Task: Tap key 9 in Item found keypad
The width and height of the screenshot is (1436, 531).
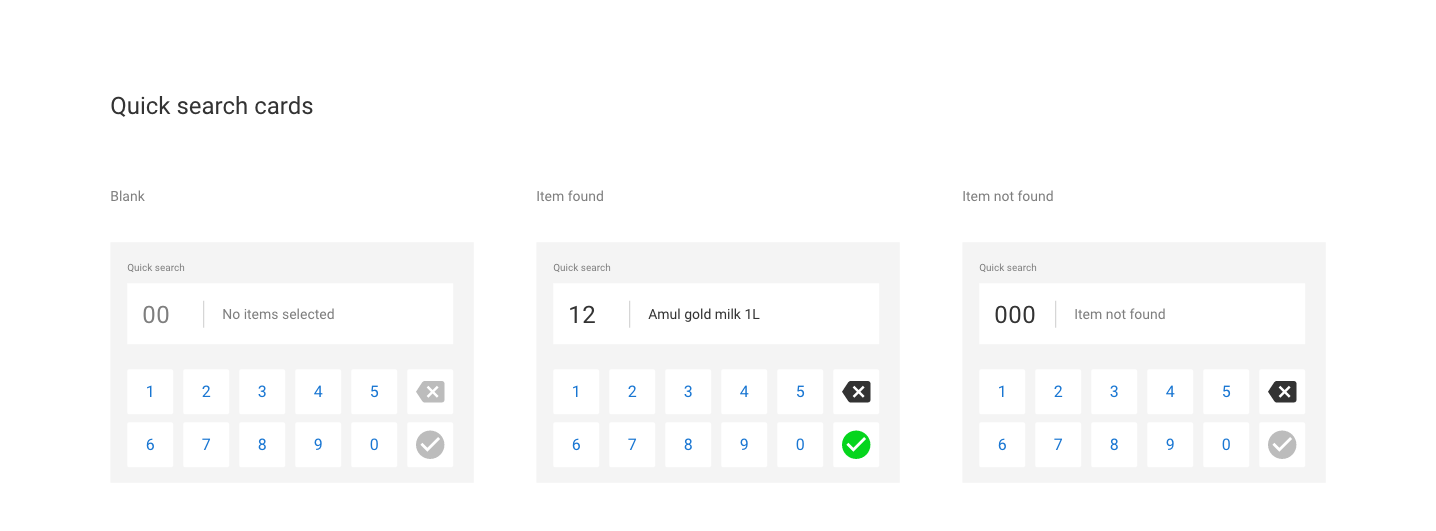Action: [x=744, y=445]
